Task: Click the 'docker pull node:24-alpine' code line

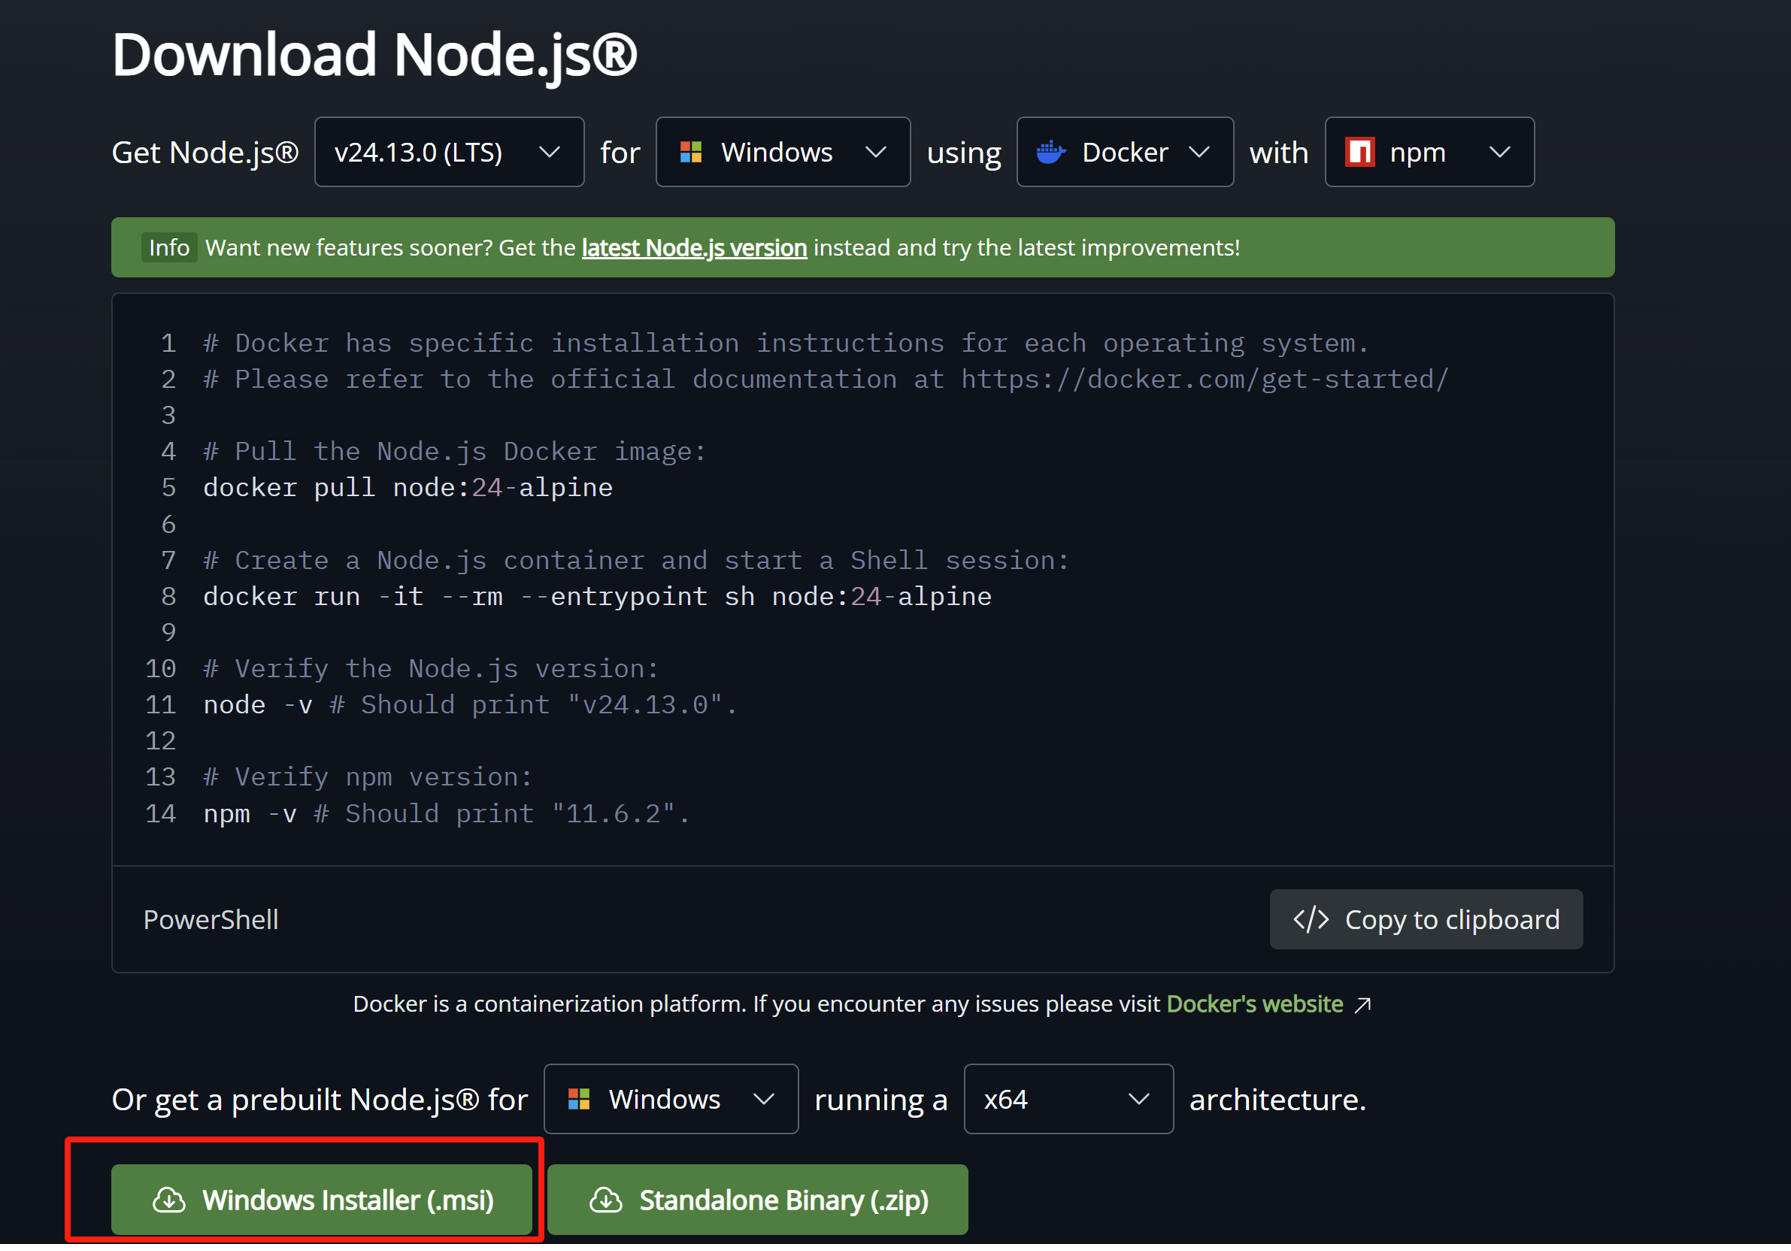Action: click(x=408, y=487)
